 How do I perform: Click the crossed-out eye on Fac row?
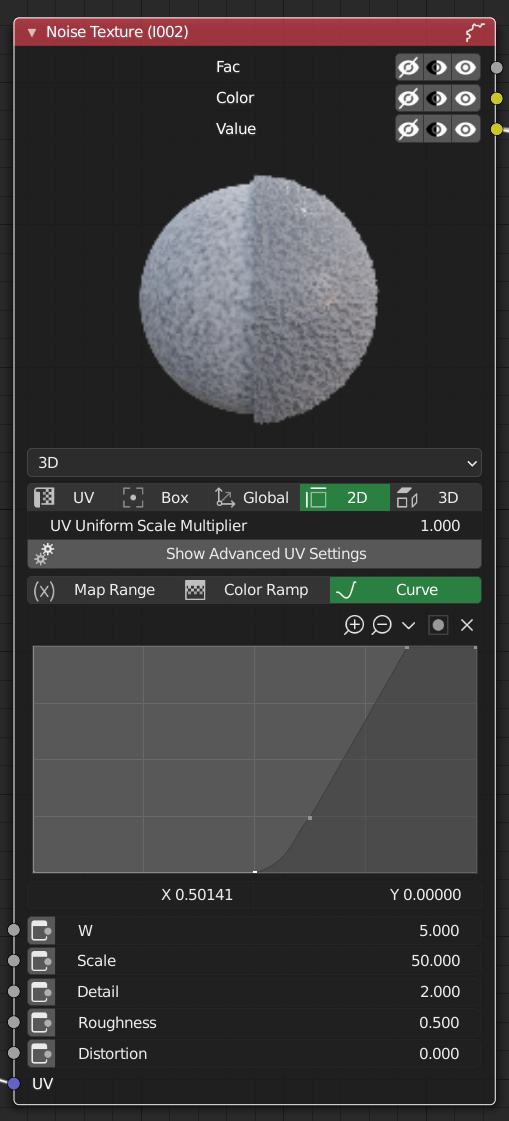pyautogui.click(x=409, y=68)
